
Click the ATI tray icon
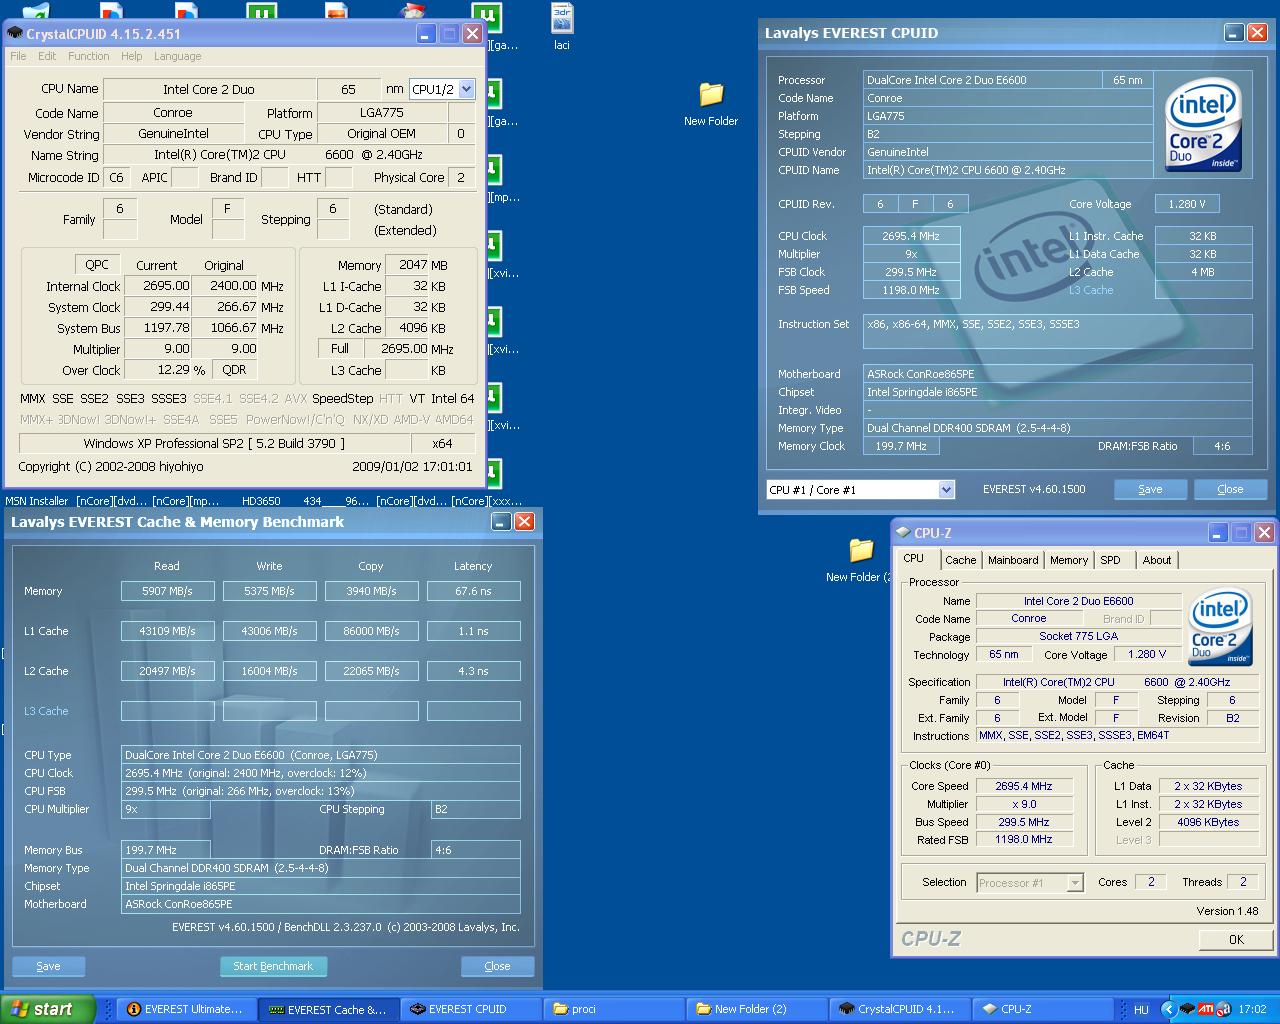point(1205,1010)
